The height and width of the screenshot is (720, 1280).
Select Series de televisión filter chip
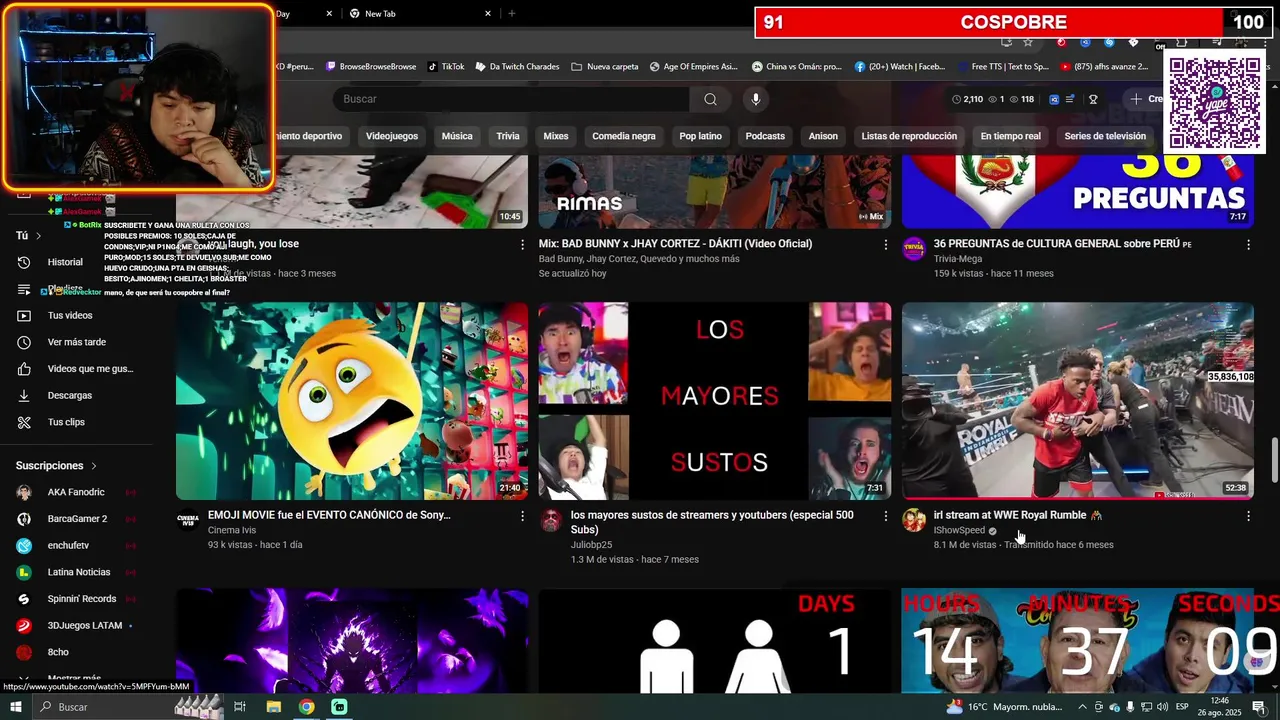tap(1105, 136)
